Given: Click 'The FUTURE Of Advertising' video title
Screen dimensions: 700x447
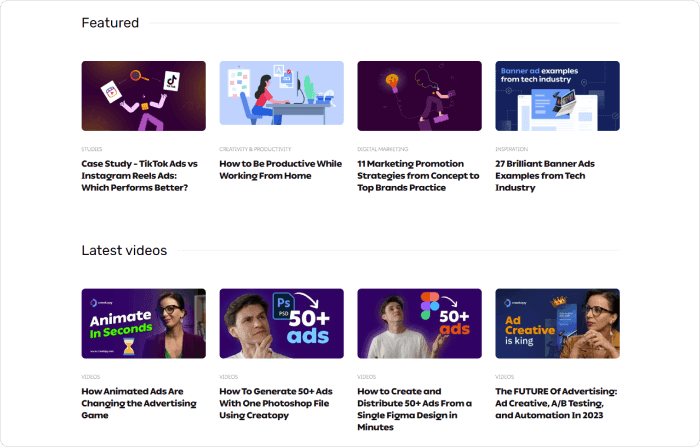Looking at the screenshot, I should [x=556, y=402].
